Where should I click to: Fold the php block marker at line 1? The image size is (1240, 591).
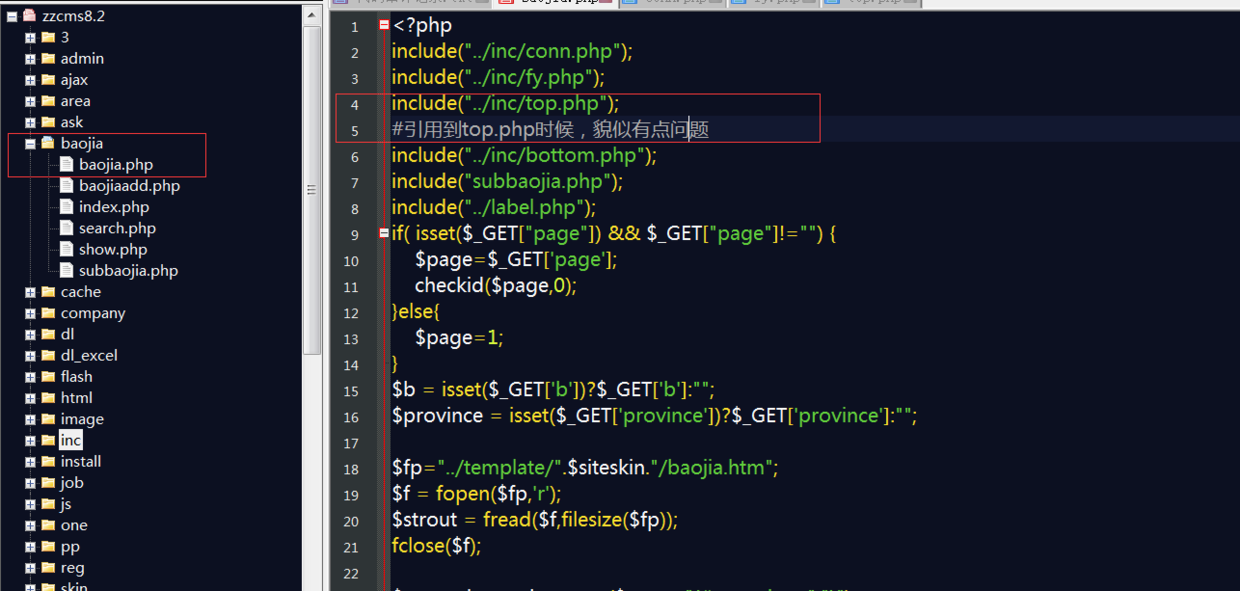point(384,26)
